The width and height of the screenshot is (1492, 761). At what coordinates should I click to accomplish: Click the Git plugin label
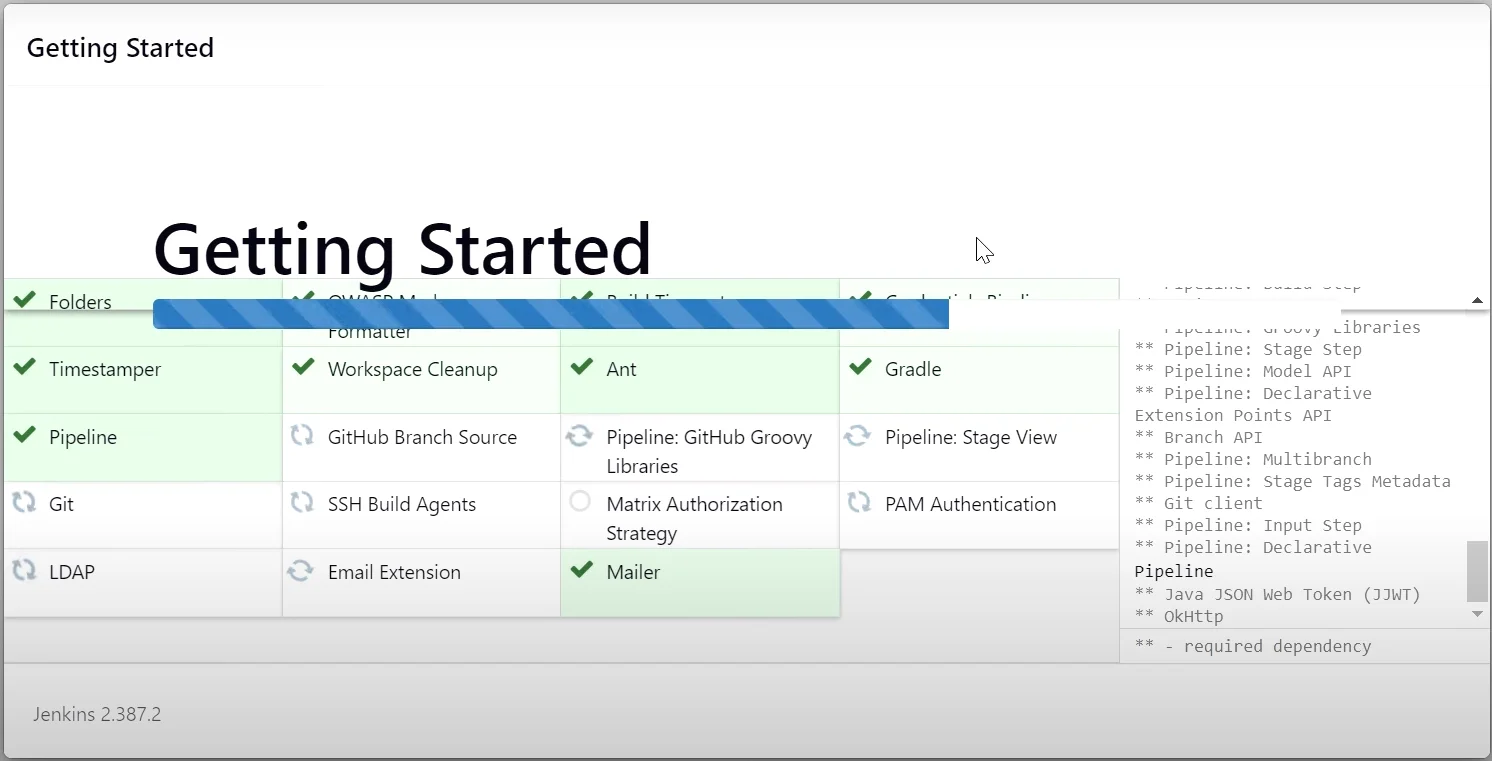[x=61, y=504]
